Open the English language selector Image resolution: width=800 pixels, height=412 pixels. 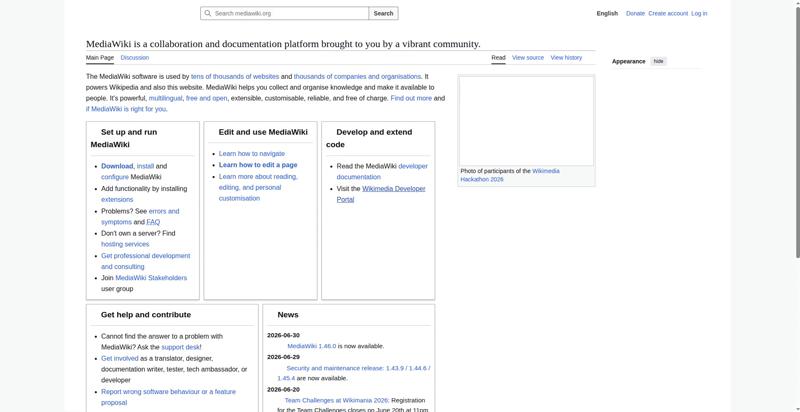pyautogui.click(x=607, y=14)
